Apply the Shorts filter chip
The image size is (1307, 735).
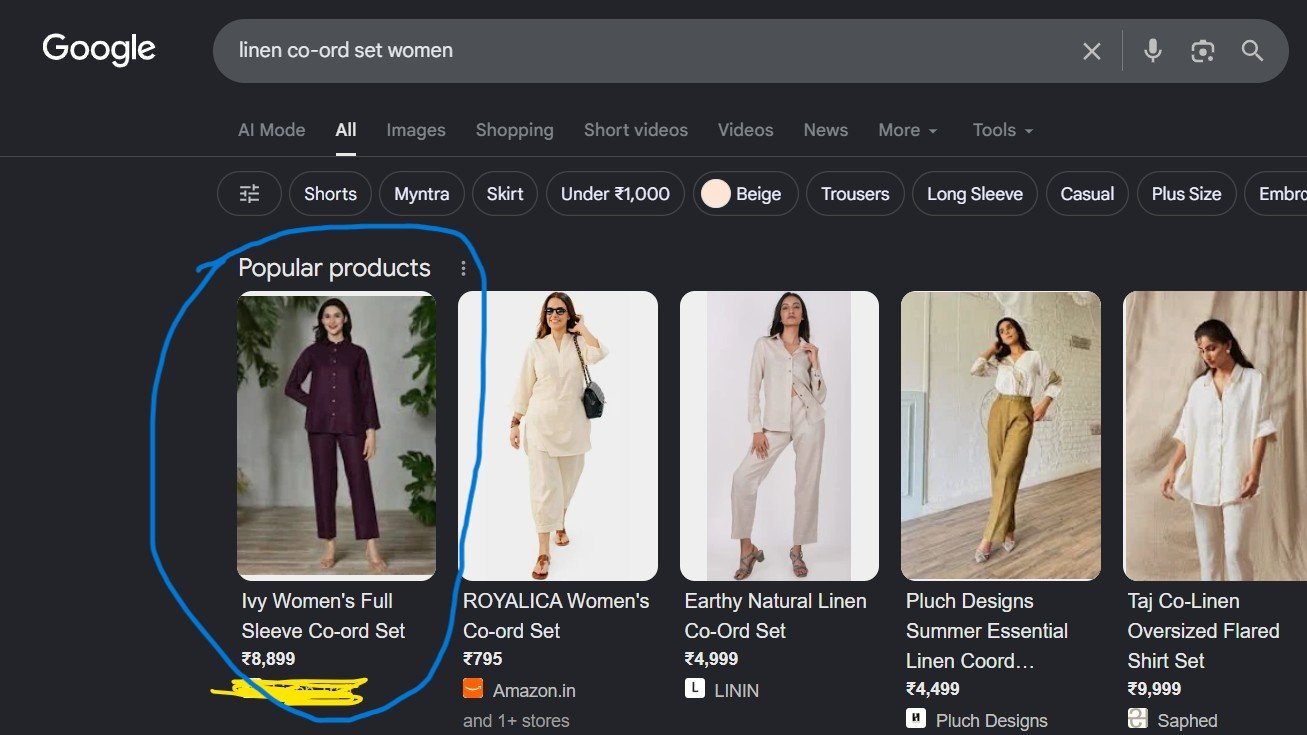(x=330, y=194)
